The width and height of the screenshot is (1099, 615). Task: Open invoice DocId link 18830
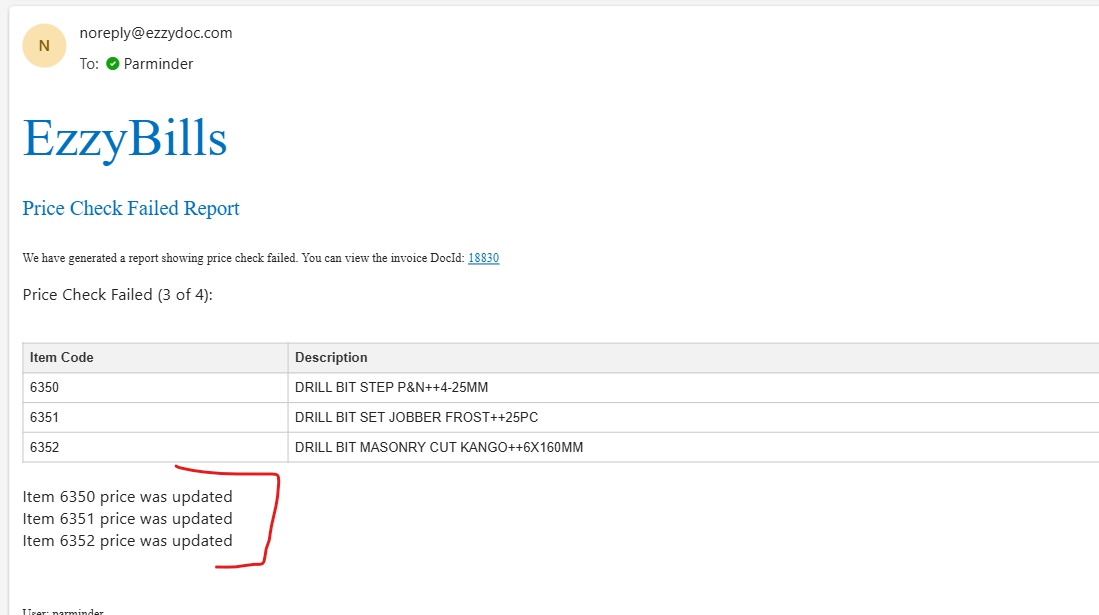pos(484,258)
